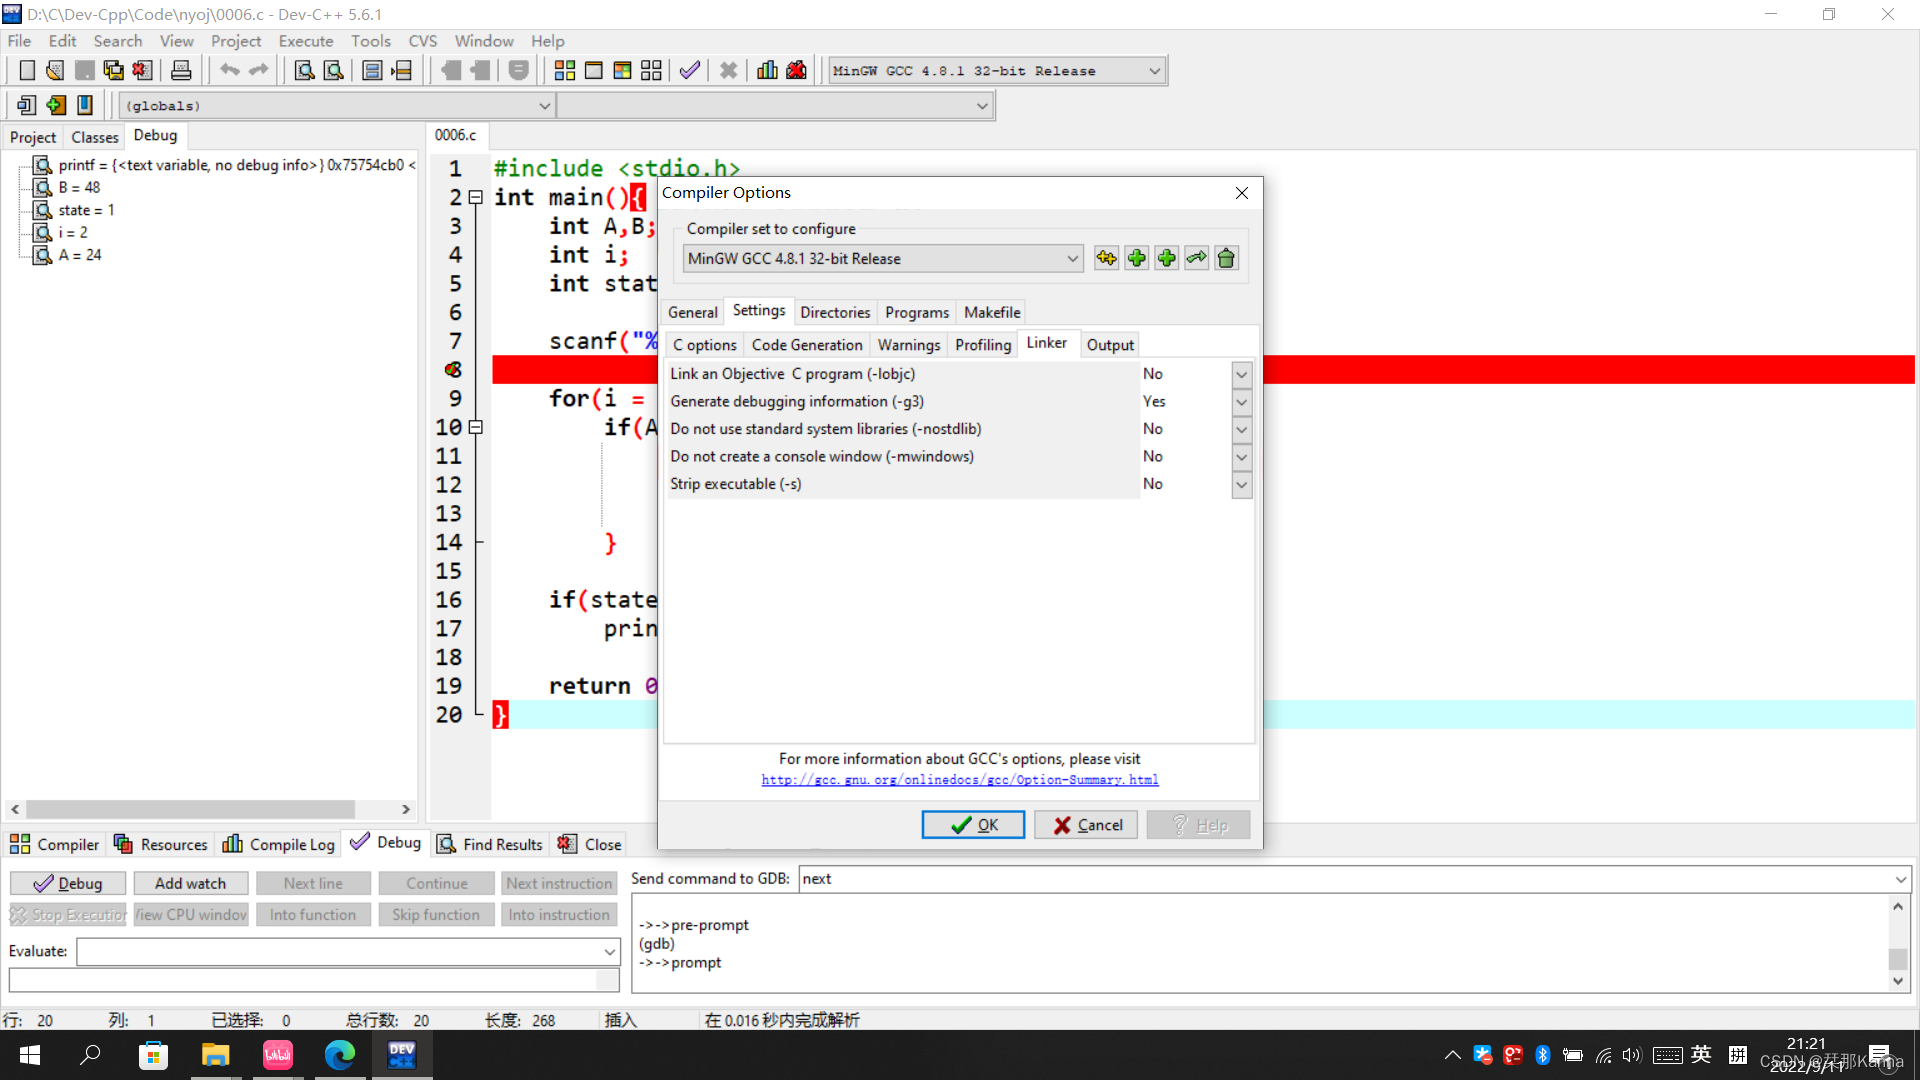
Task: Toggle 'Generate debugging information (-g3)' to No
Action: pos(1241,402)
